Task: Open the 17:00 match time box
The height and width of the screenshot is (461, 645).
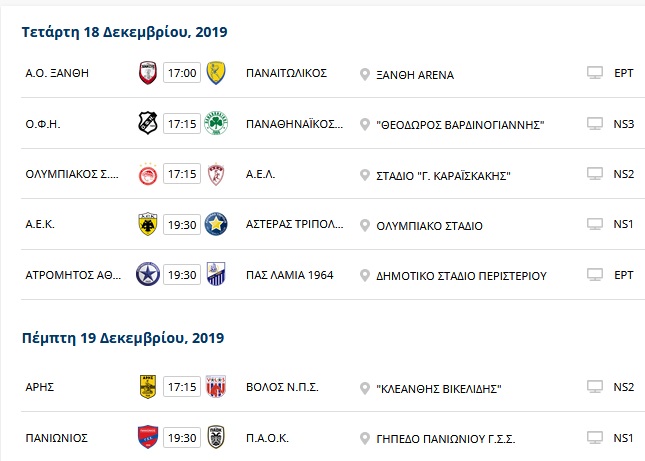Action: click(x=182, y=73)
